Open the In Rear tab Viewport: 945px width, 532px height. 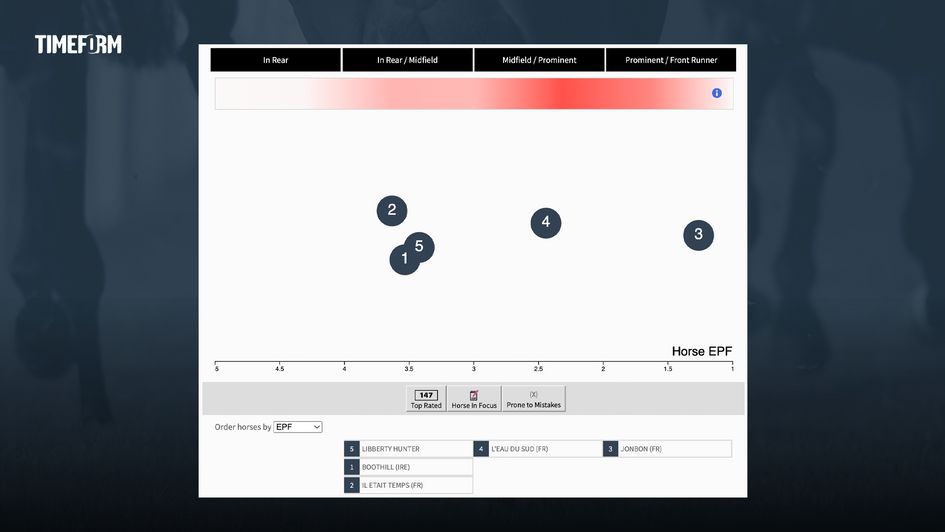click(275, 60)
